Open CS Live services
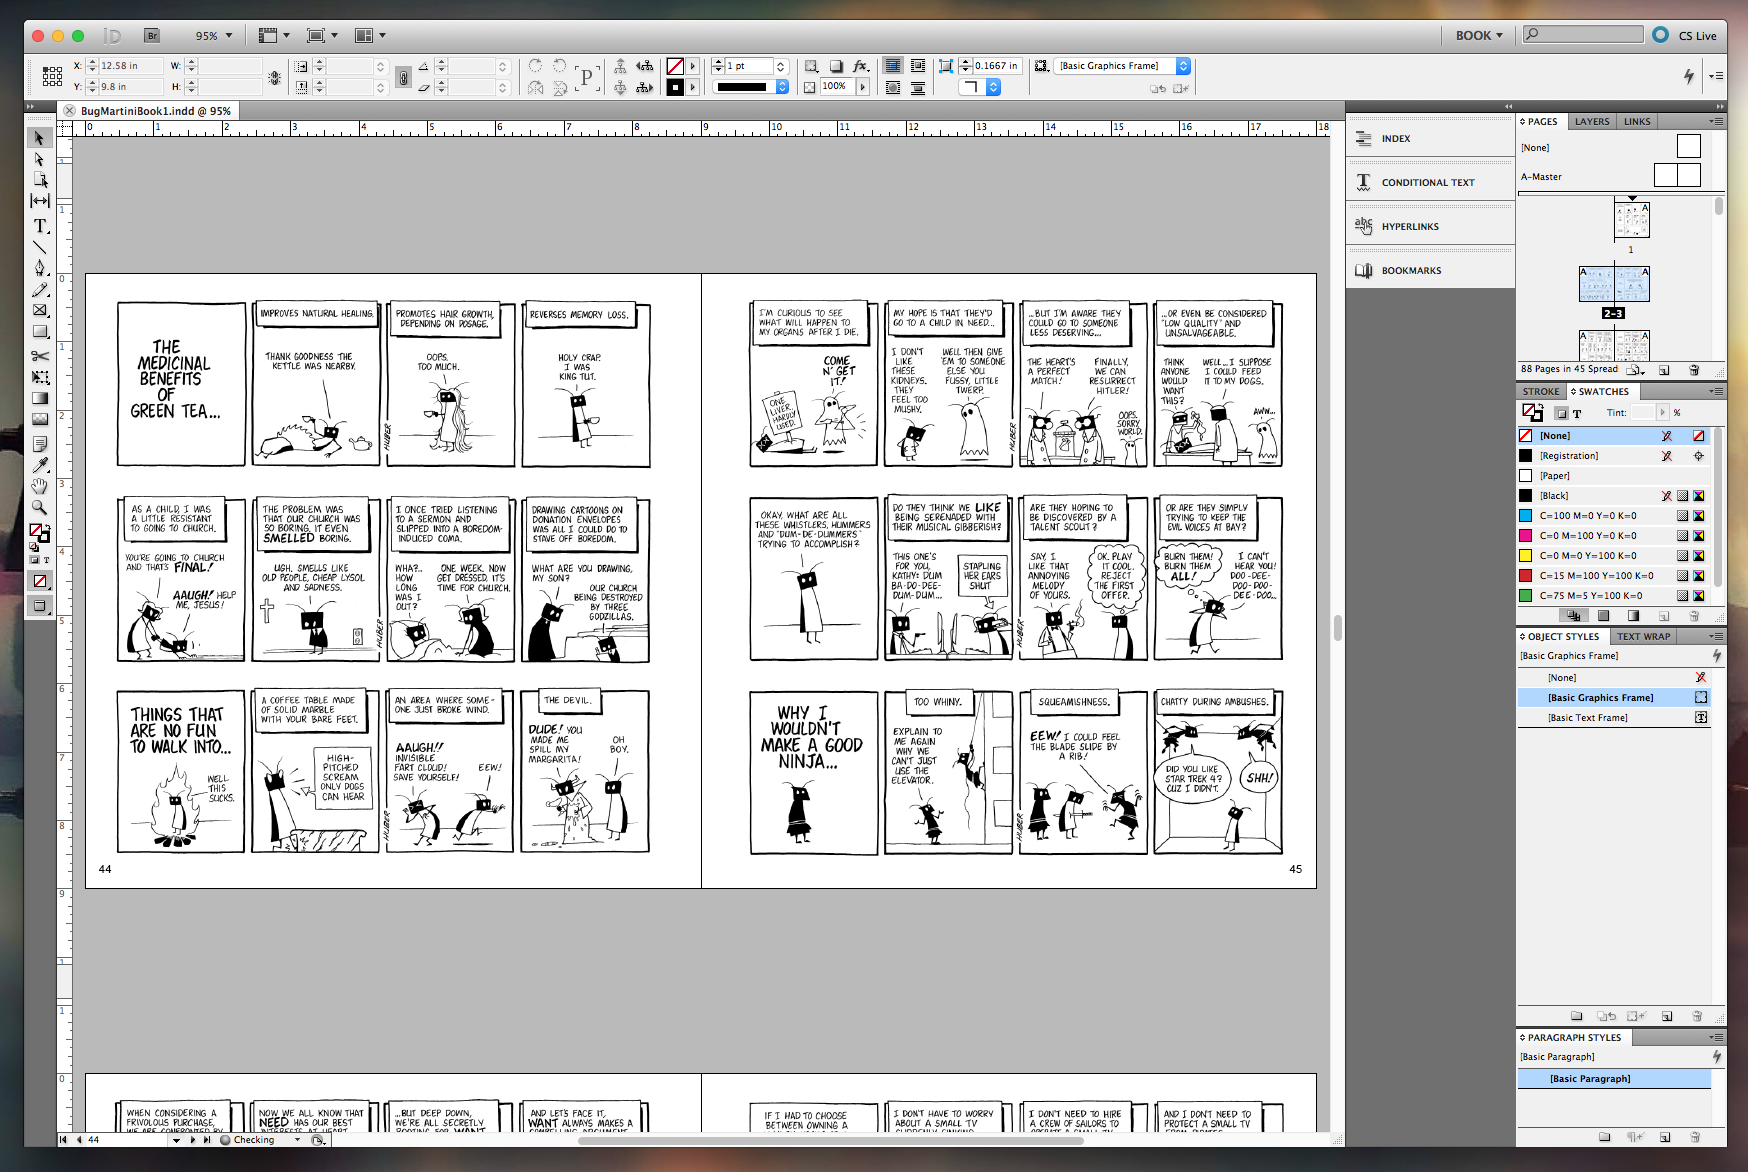The image size is (1748, 1172). pos(1685,35)
